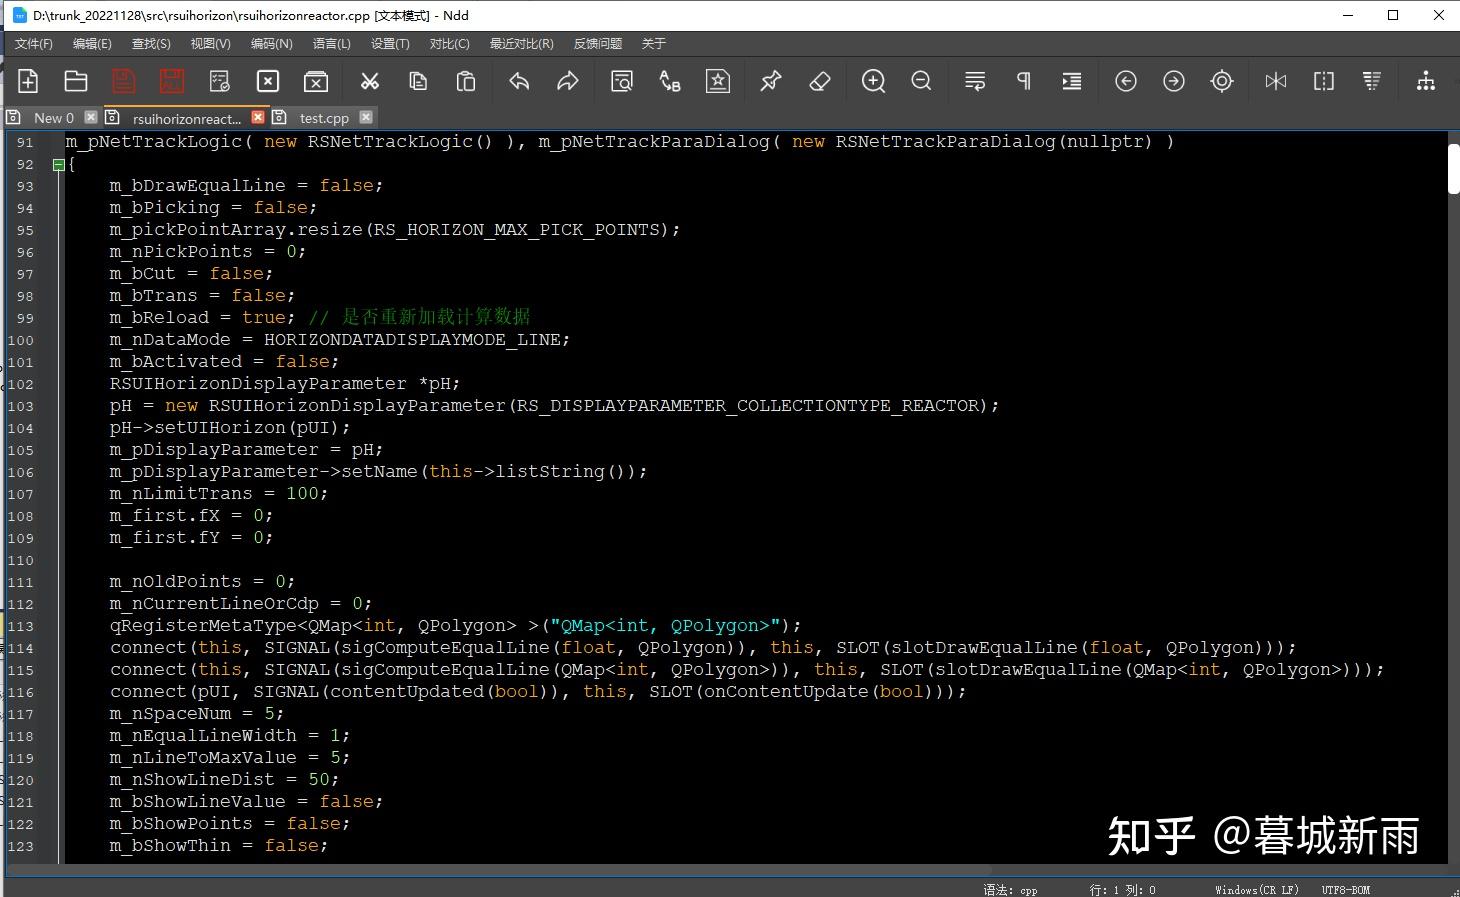Toggle word wrap icon
The width and height of the screenshot is (1460, 897).
click(975, 81)
